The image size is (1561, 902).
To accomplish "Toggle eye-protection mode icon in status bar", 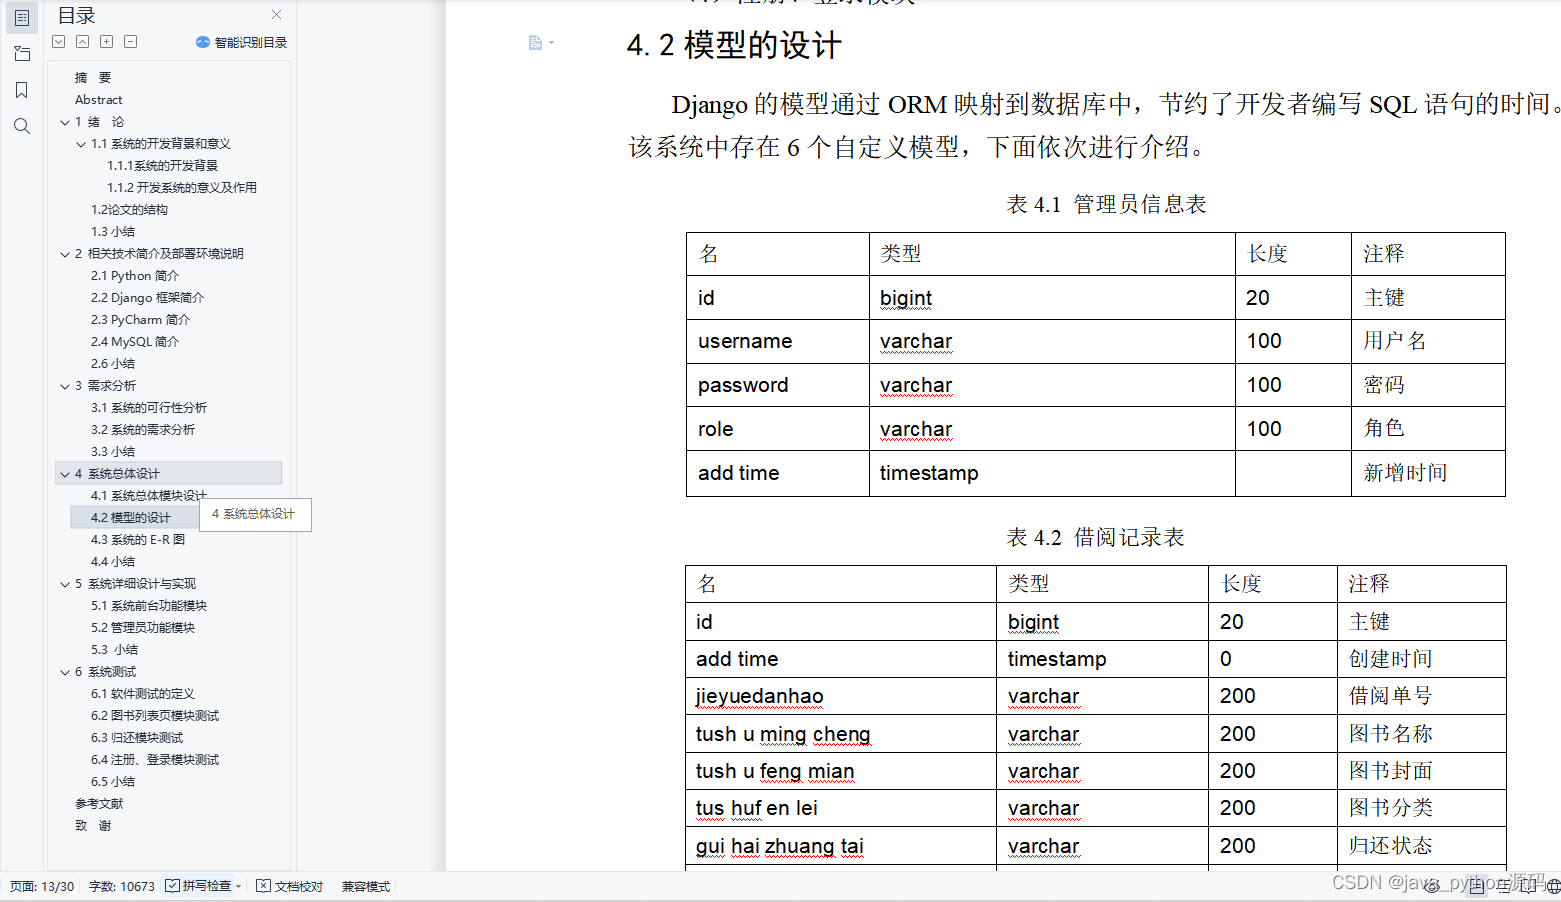I will (1433, 886).
